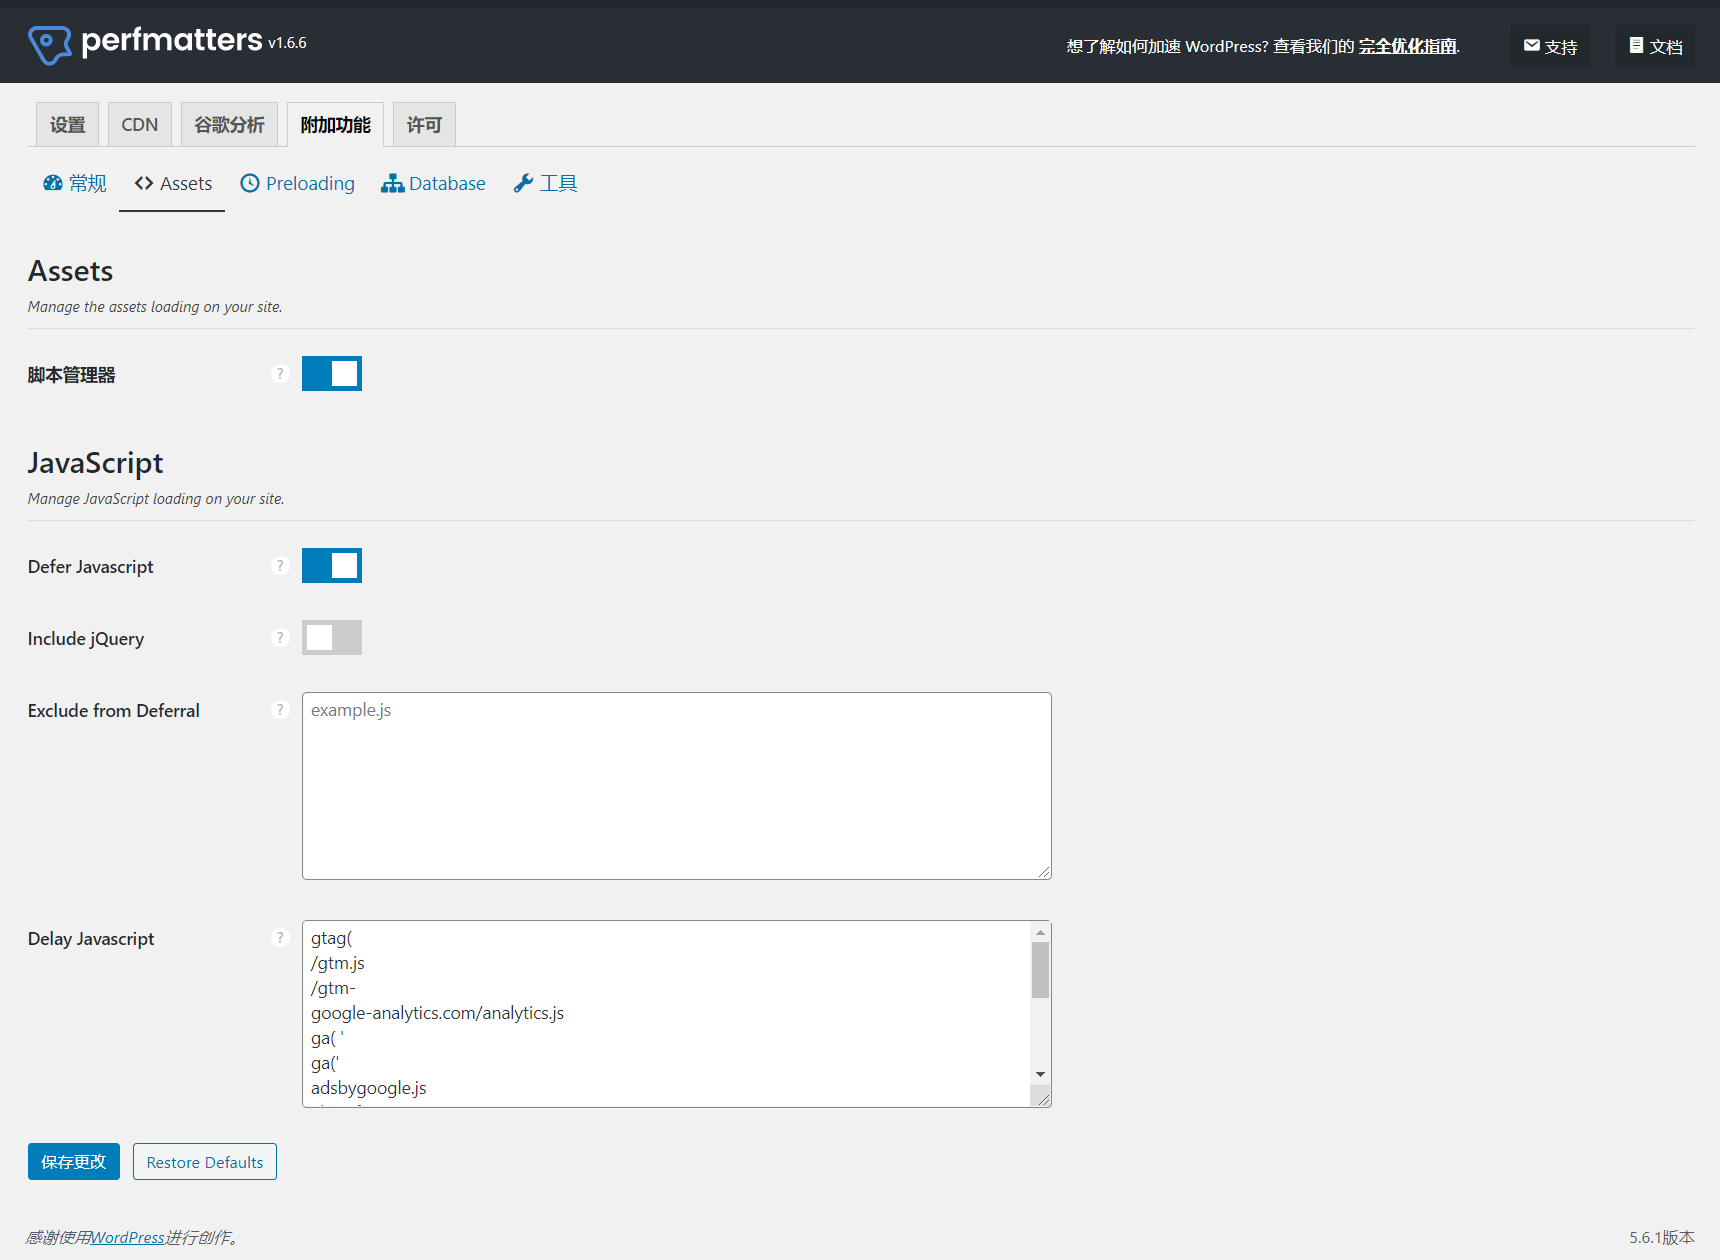Screen dimensions: 1720x1260
Task: Click the Assets section heading
Action: (x=70, y=271)
